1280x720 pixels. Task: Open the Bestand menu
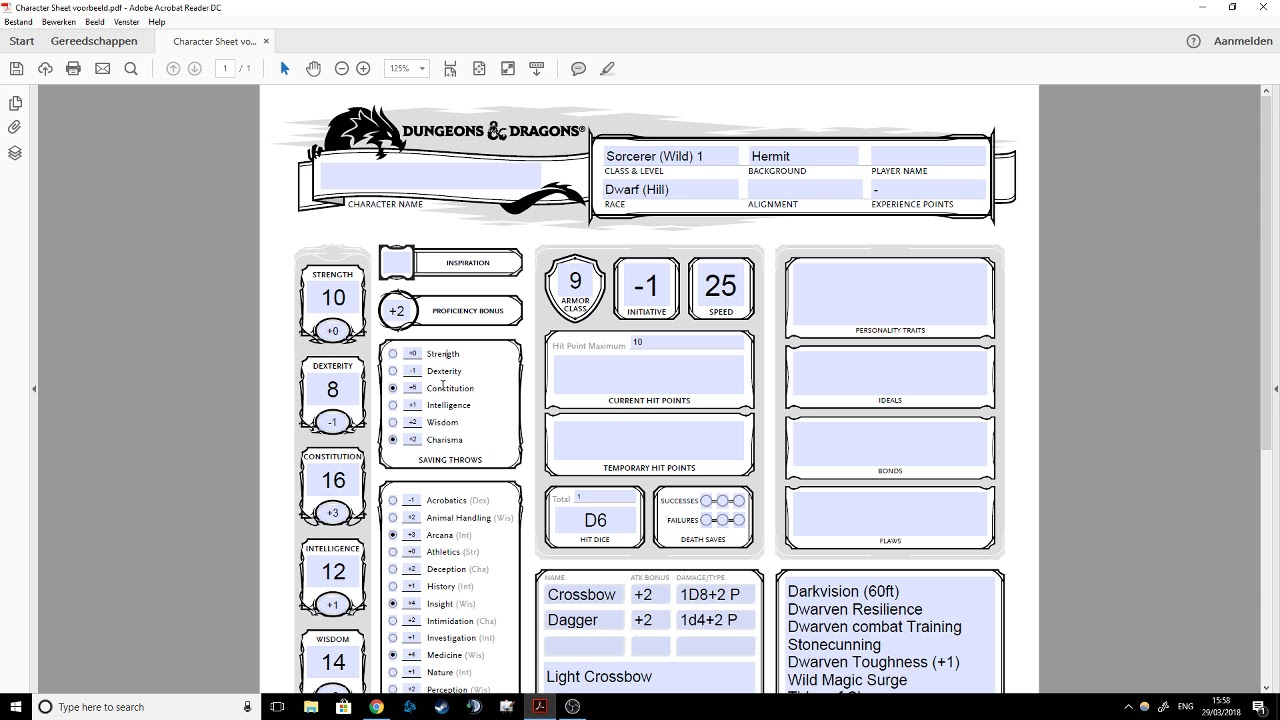pos(18,22)
